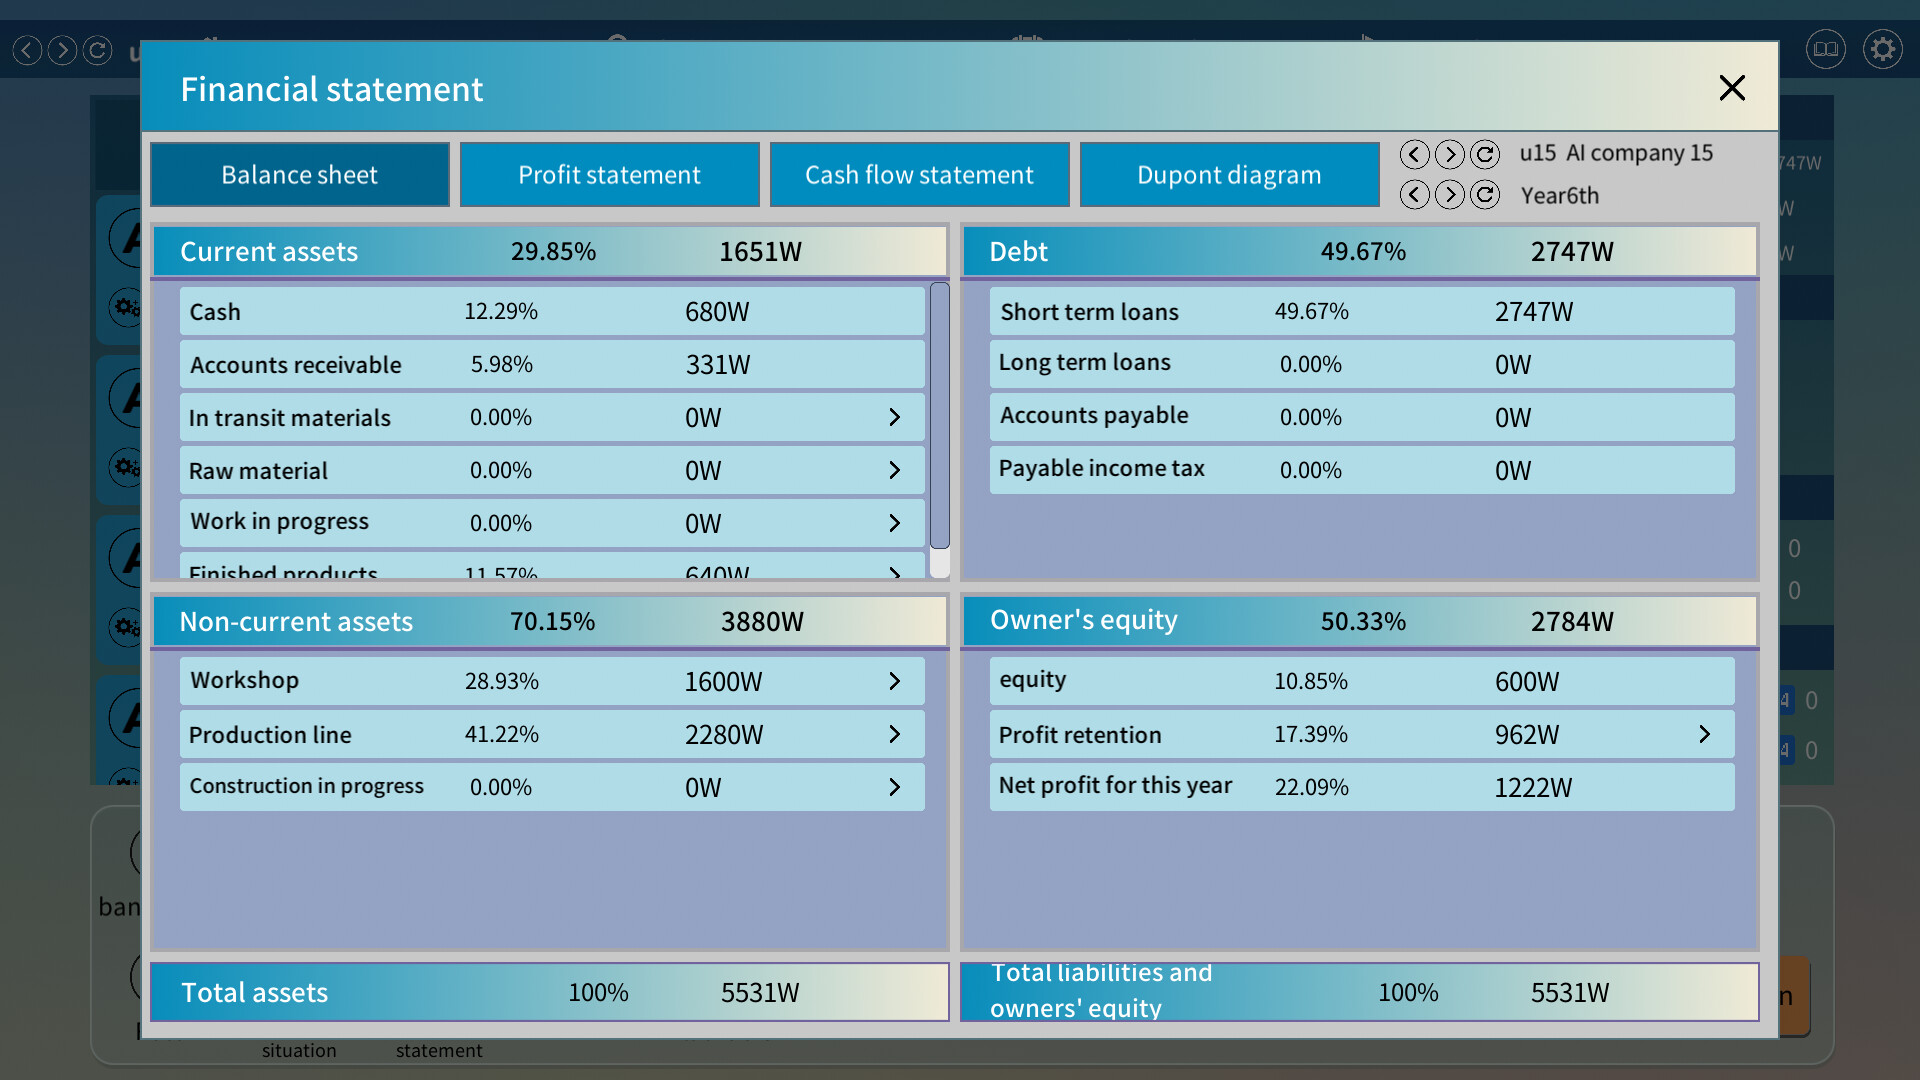
Task: Expand Raw material row chevron
Action: click(x=894, y=470)
